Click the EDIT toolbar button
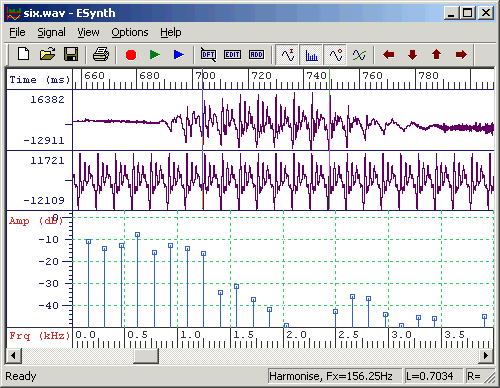Image resolution: width=500 pixels, height=388 pixels. pyautogui.click(x=232, y=54)
